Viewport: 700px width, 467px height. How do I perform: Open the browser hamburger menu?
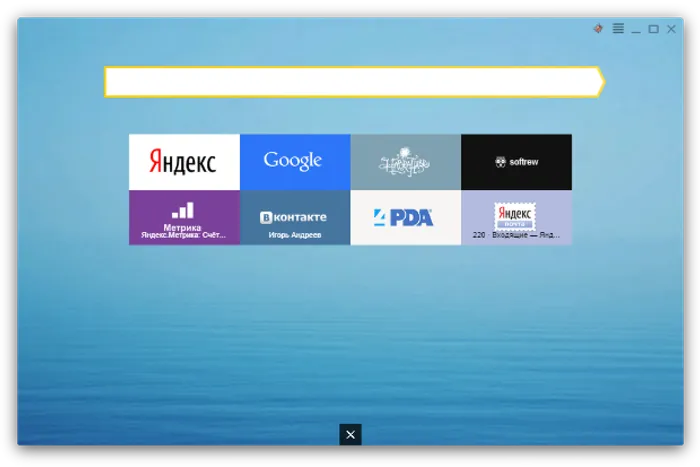coord(618,29)
